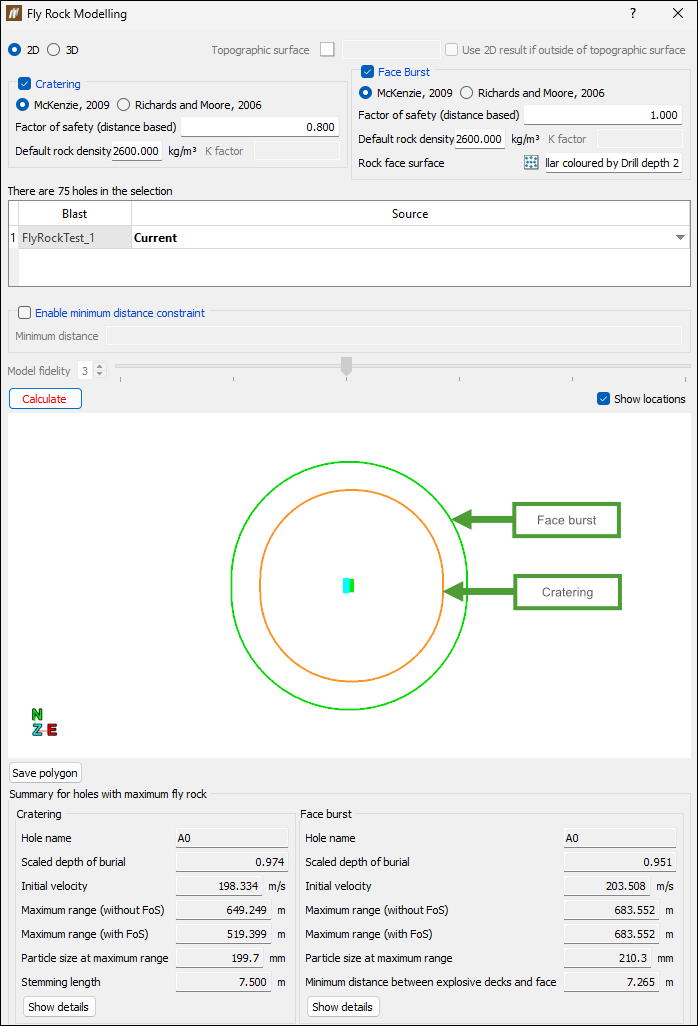The width and height of the screenshot is (698, 1026).
Task: Click the Blast column header
Action: (75, 214)
